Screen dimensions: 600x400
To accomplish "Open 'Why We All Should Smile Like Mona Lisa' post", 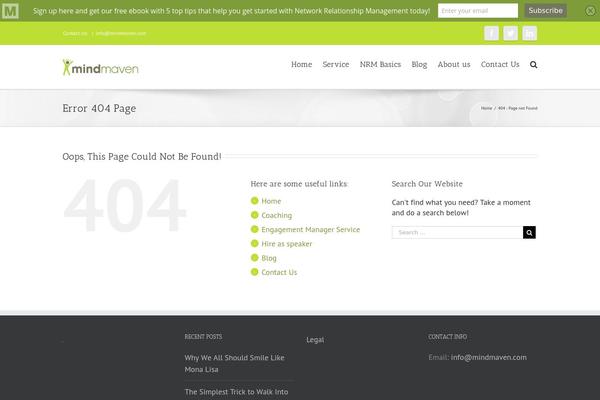I will click(234, 363).
